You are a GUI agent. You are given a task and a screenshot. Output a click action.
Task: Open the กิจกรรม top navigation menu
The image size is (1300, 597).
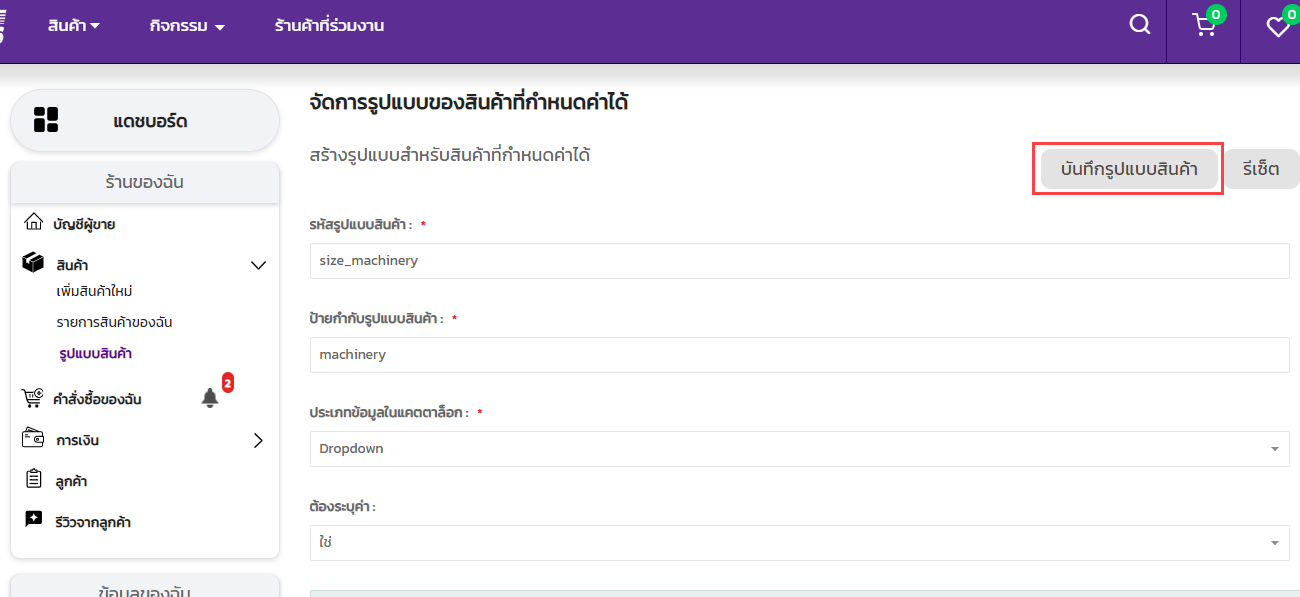pyautogui.click(x=187, y=26)
